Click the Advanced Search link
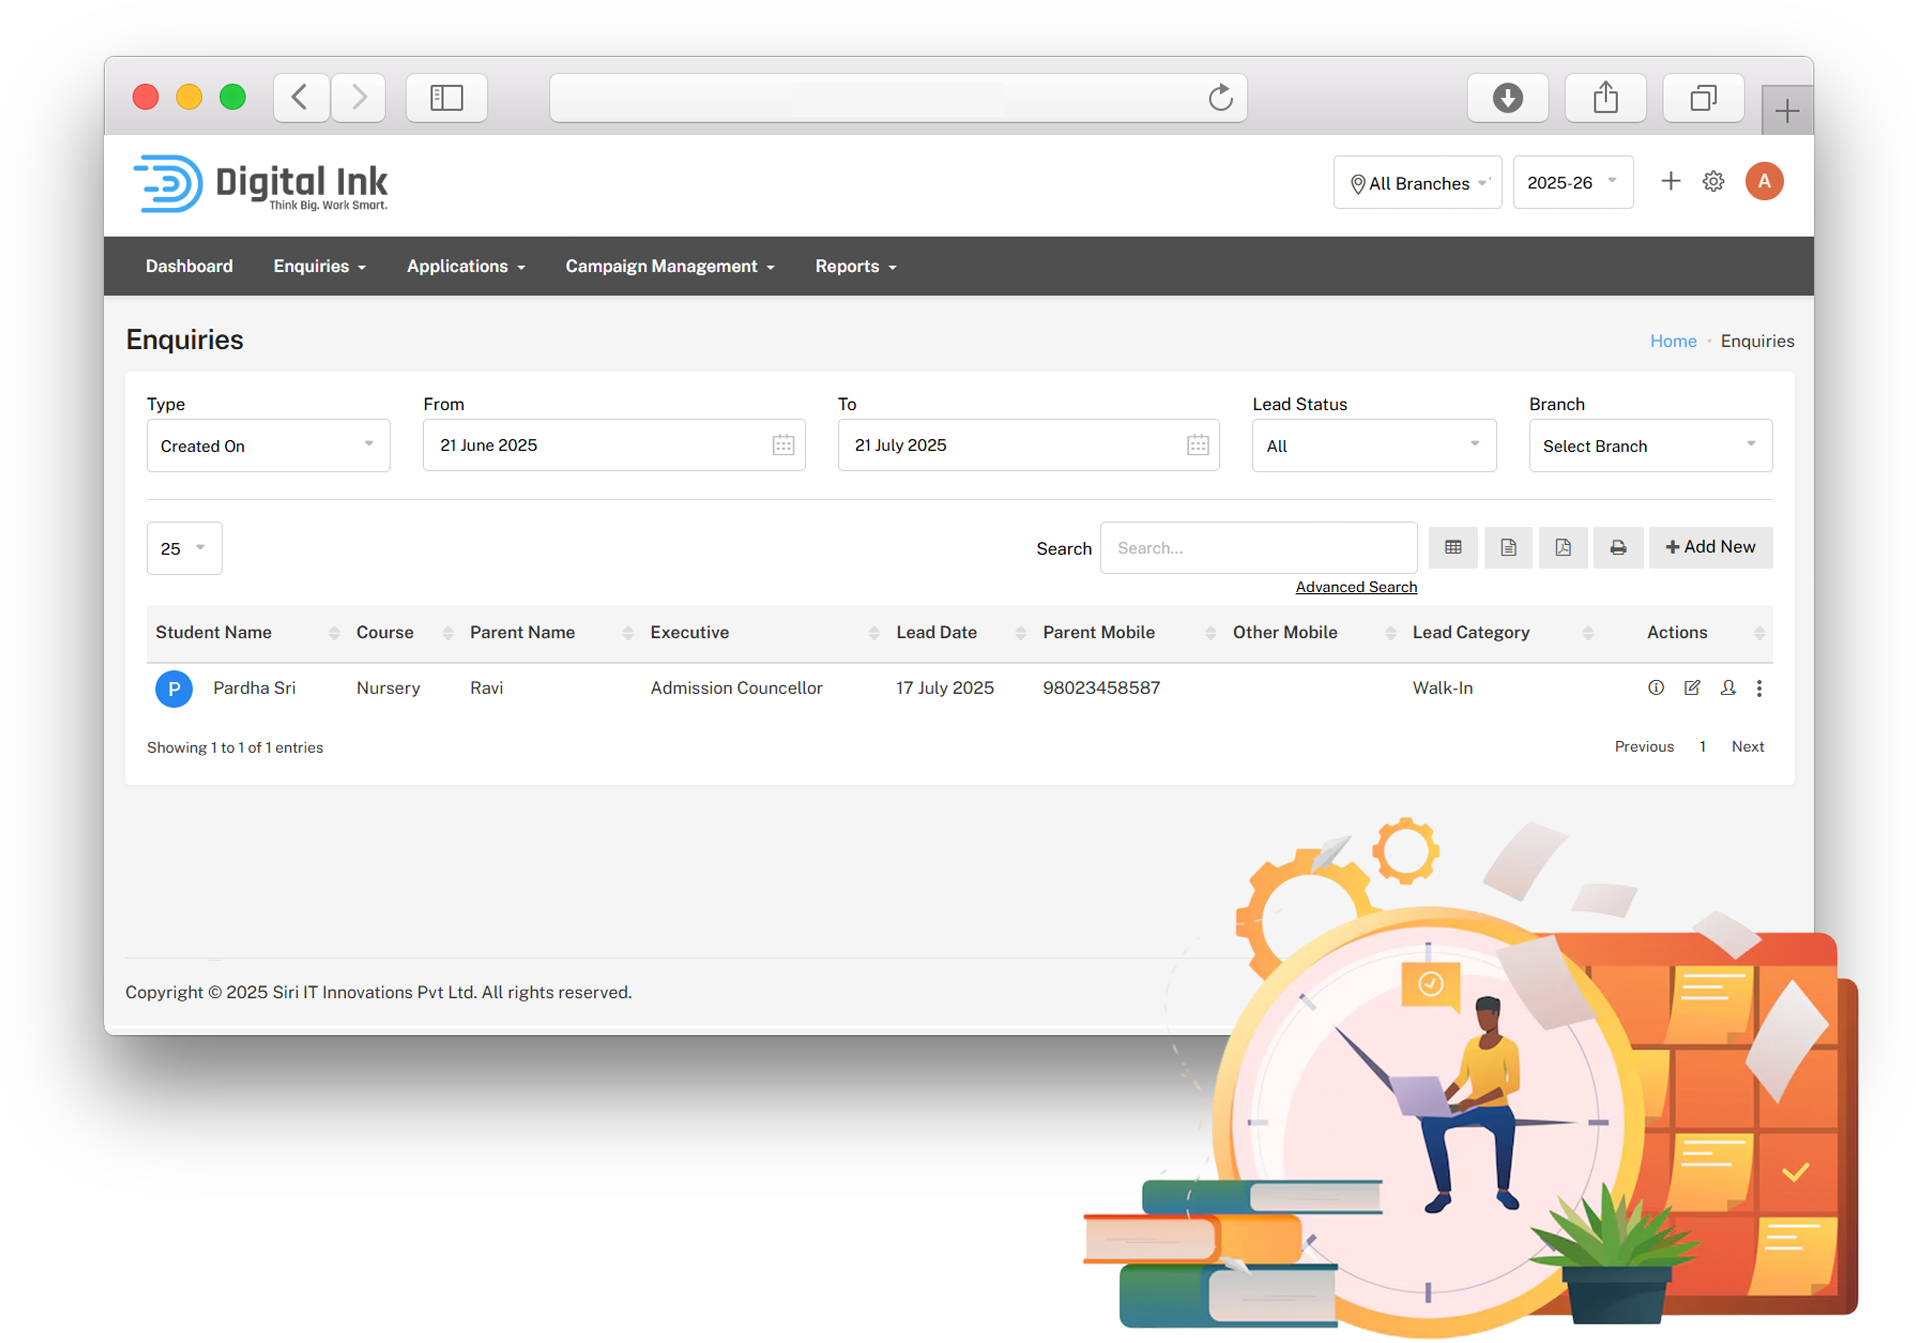The height and width of the screenshot is (1343, 1916). pyautogui.click(x=1355, y=587)
